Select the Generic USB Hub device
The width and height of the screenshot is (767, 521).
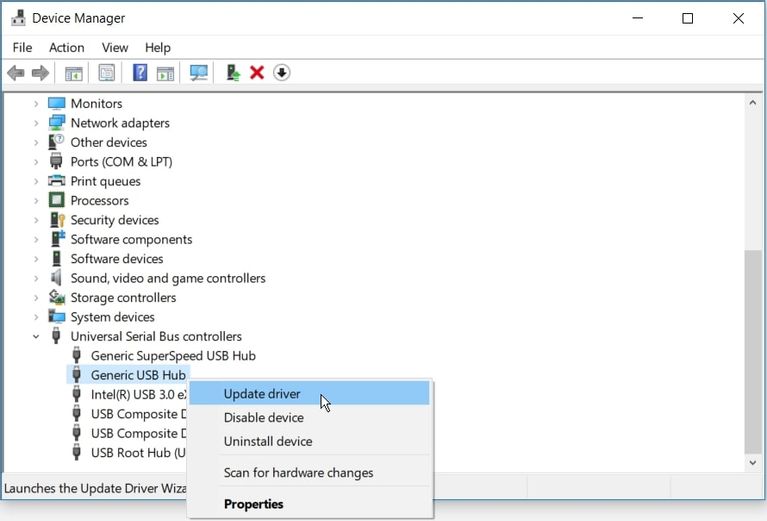(x=138, y=375)
